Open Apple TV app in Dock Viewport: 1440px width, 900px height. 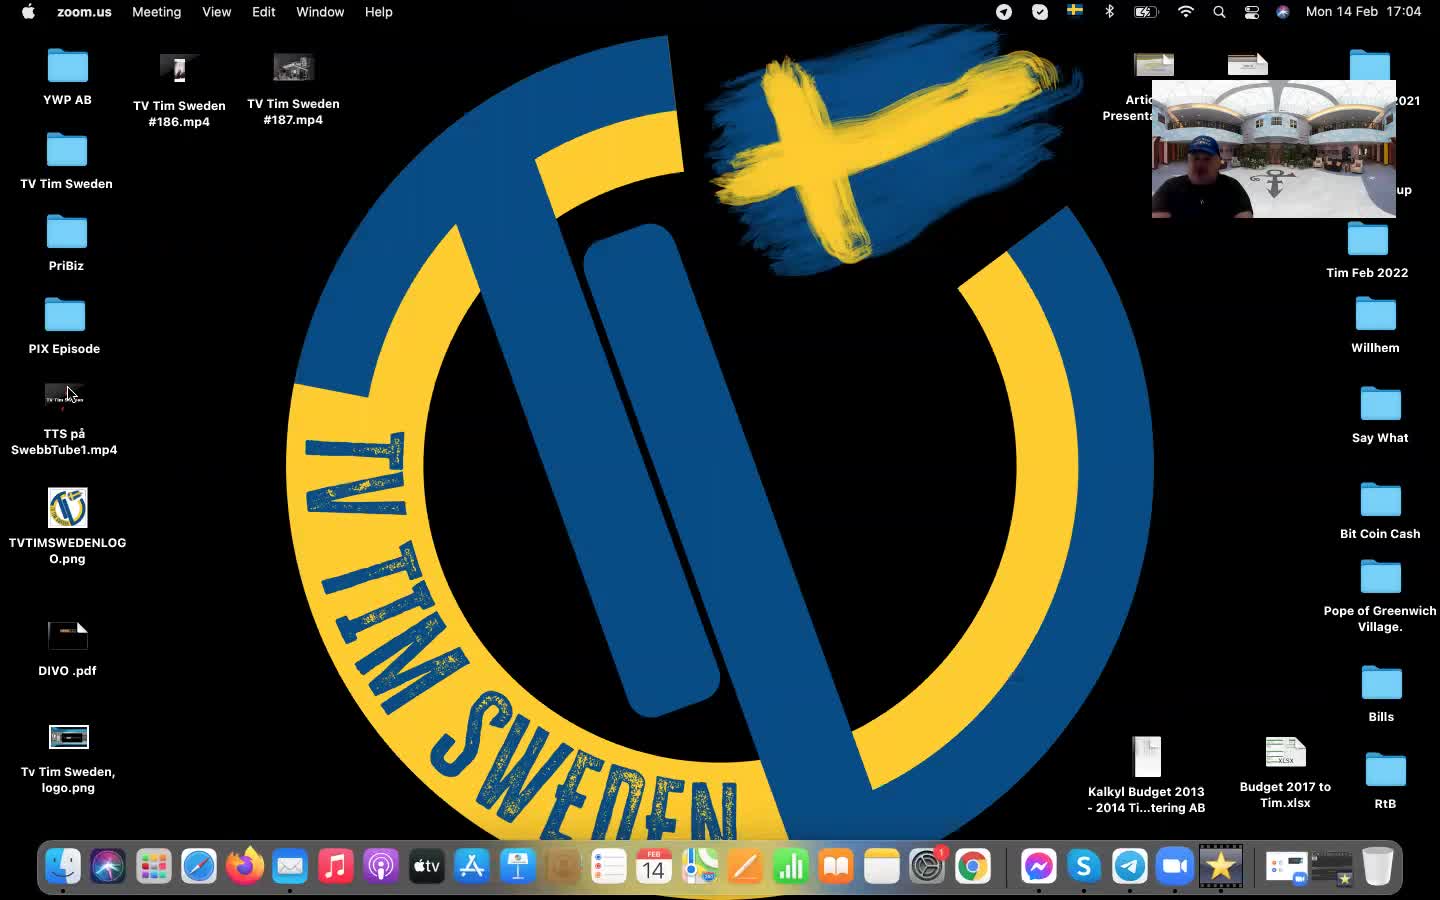click(427, 866)
